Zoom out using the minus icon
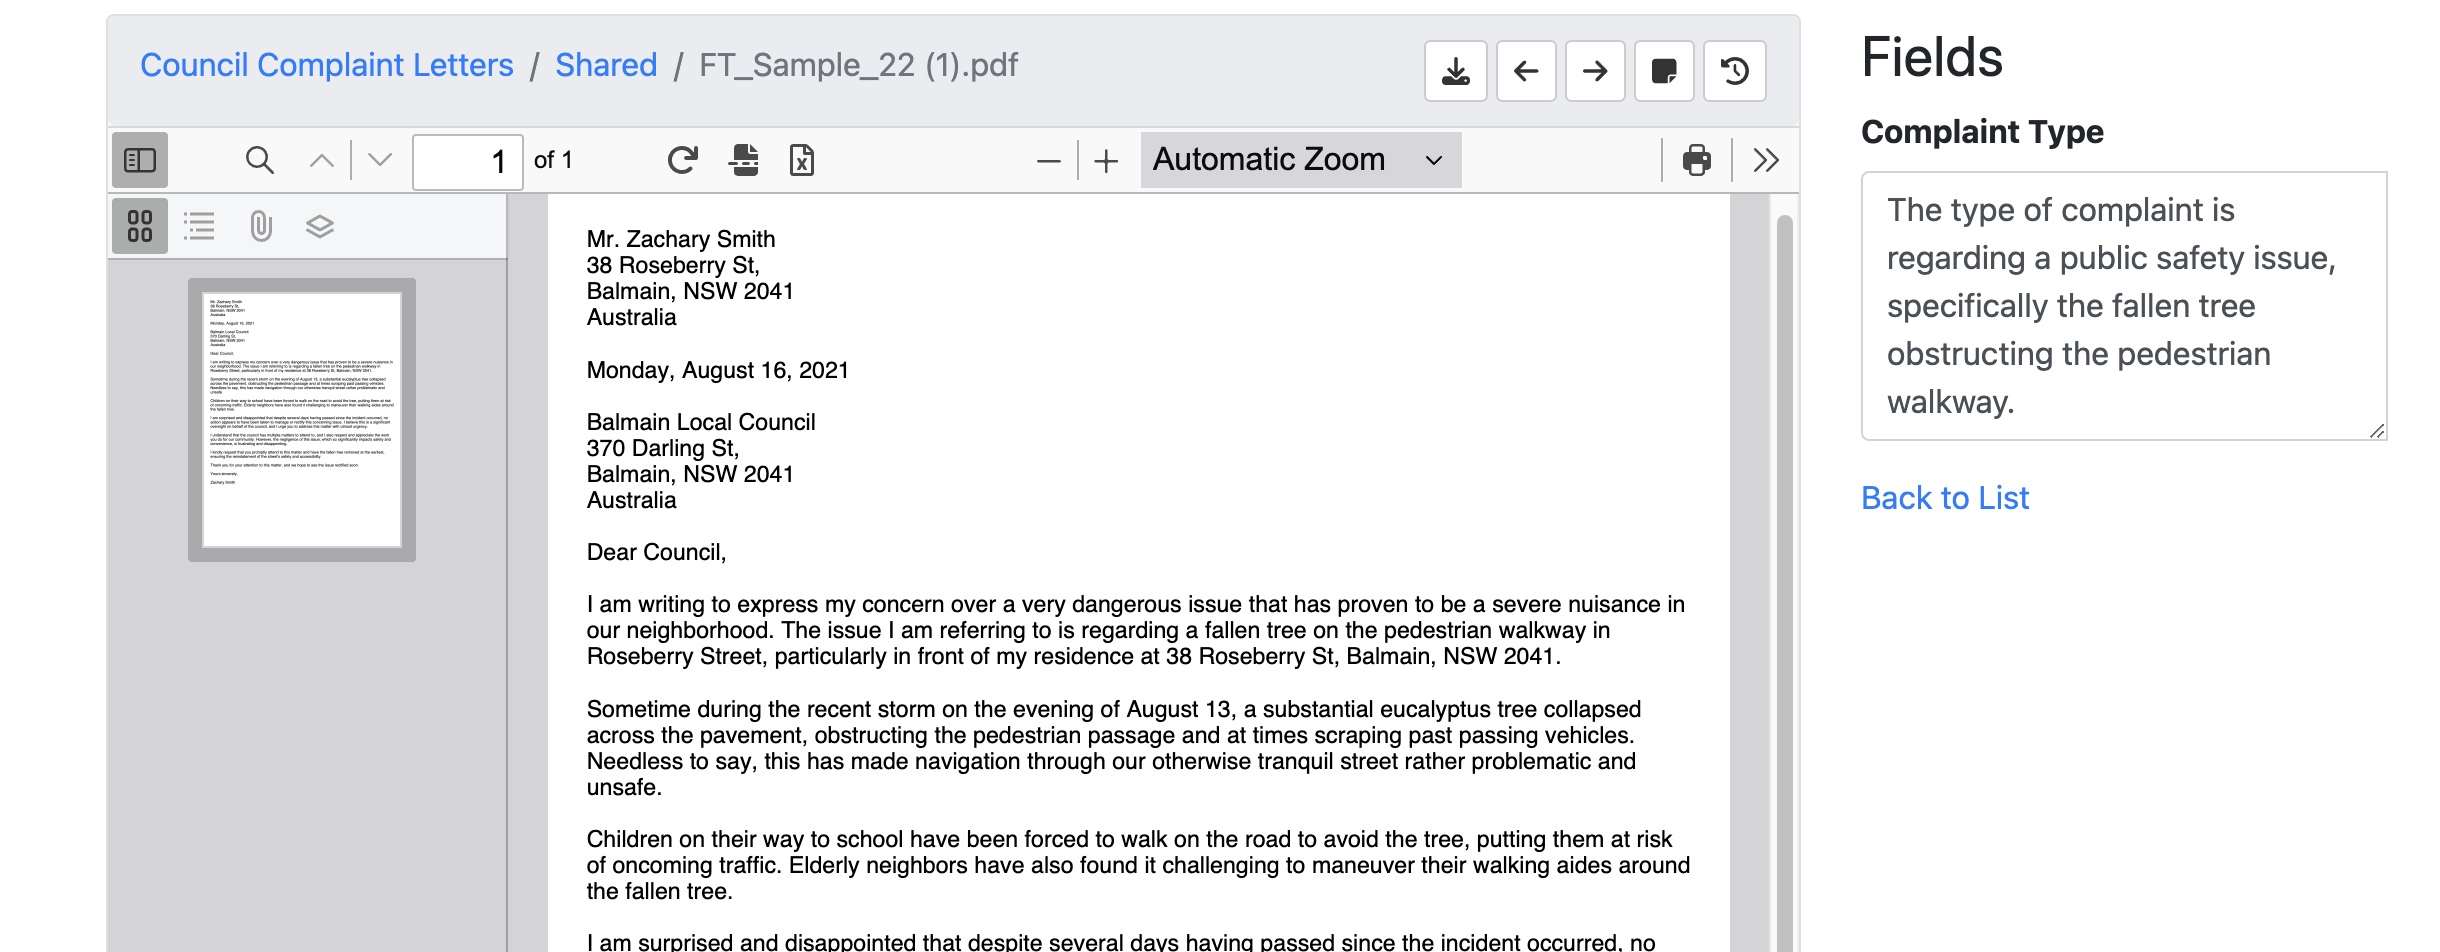Screen dimensions: 2440x952 1048,159
